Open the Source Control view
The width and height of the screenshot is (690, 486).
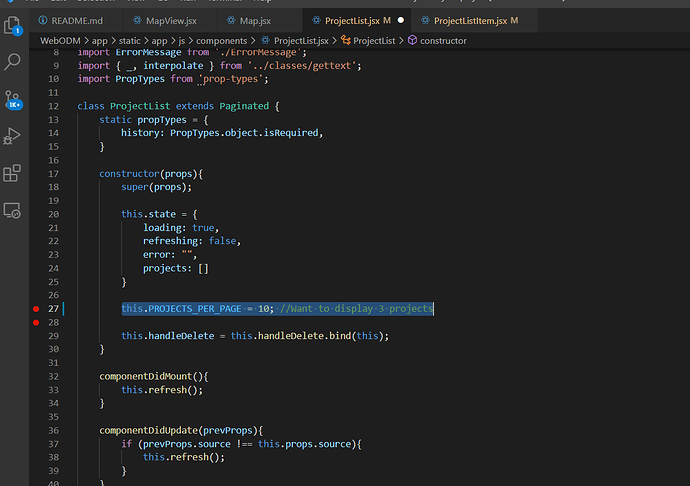click(x=13, y=99)
